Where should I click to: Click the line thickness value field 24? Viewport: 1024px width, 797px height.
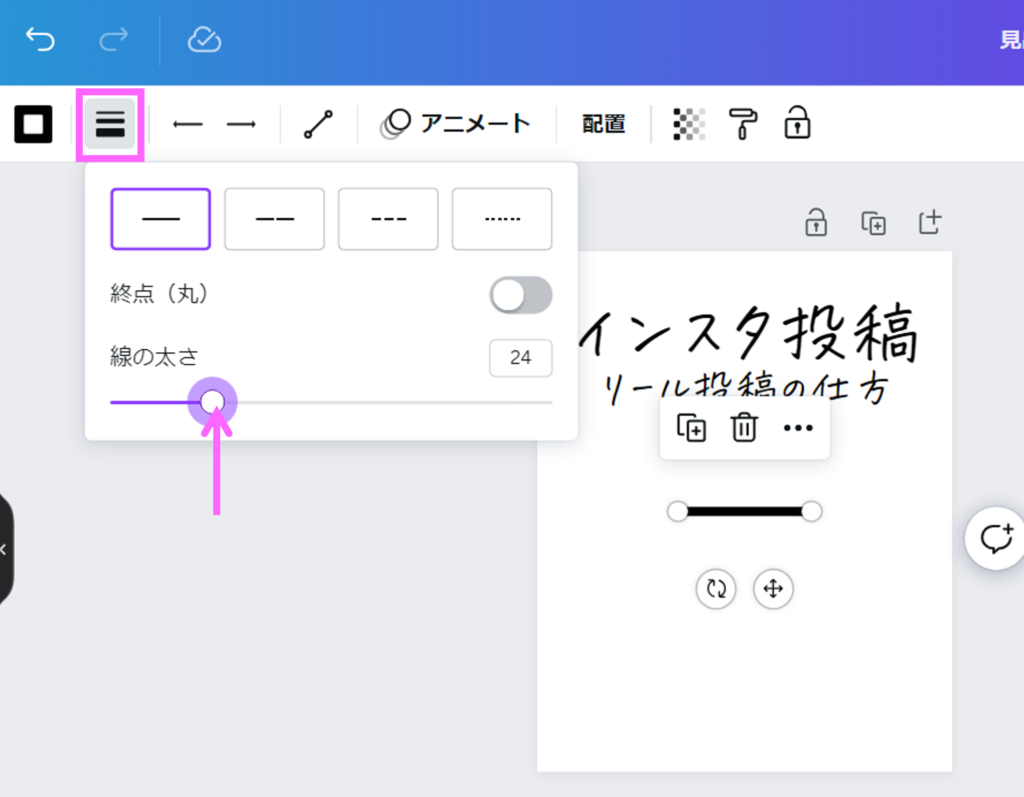click(x=520, y=358)
